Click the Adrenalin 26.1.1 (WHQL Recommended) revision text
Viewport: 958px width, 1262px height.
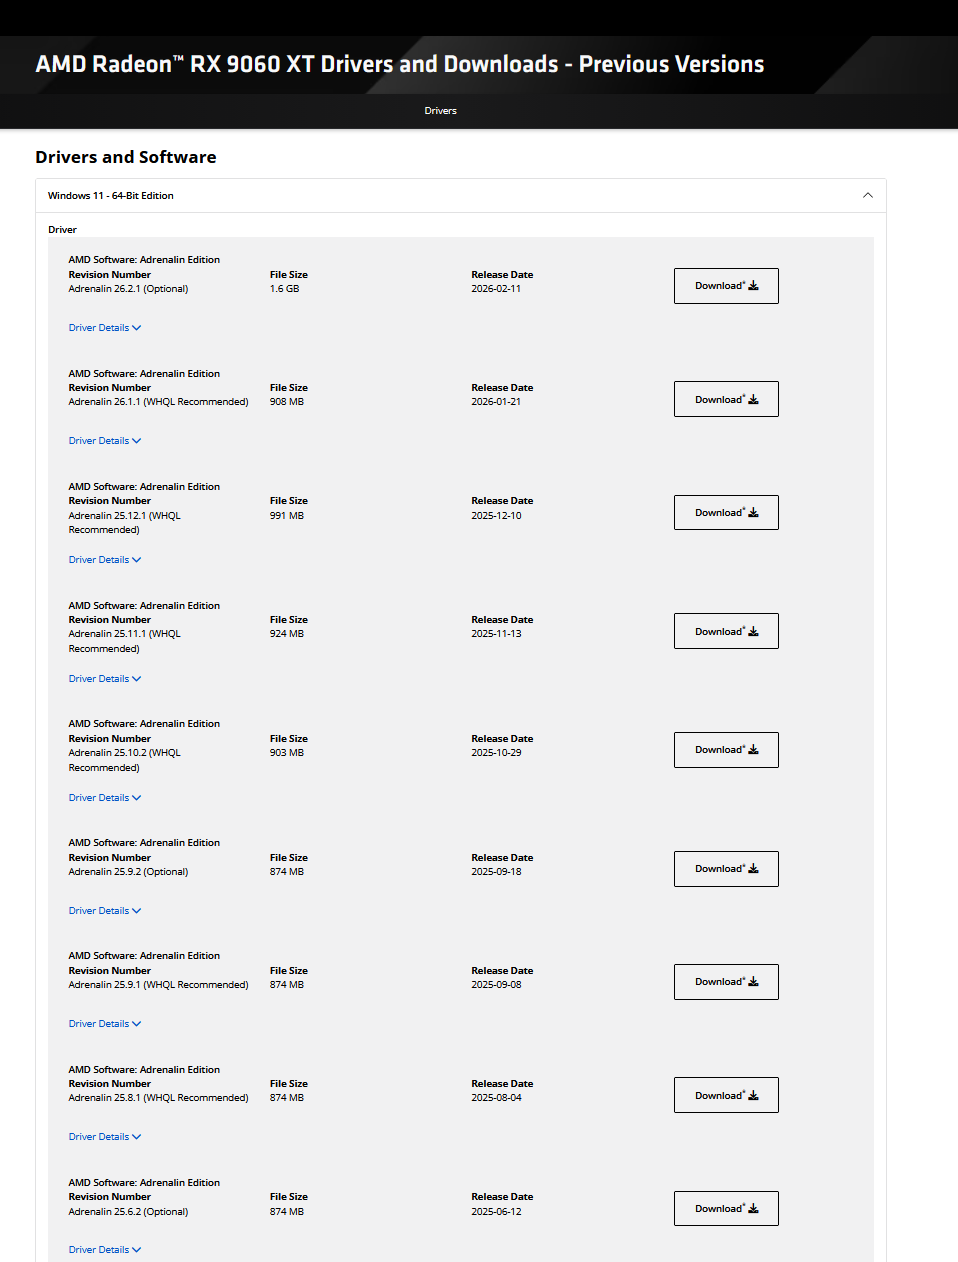pyautogui.click(x=158, y=402)
